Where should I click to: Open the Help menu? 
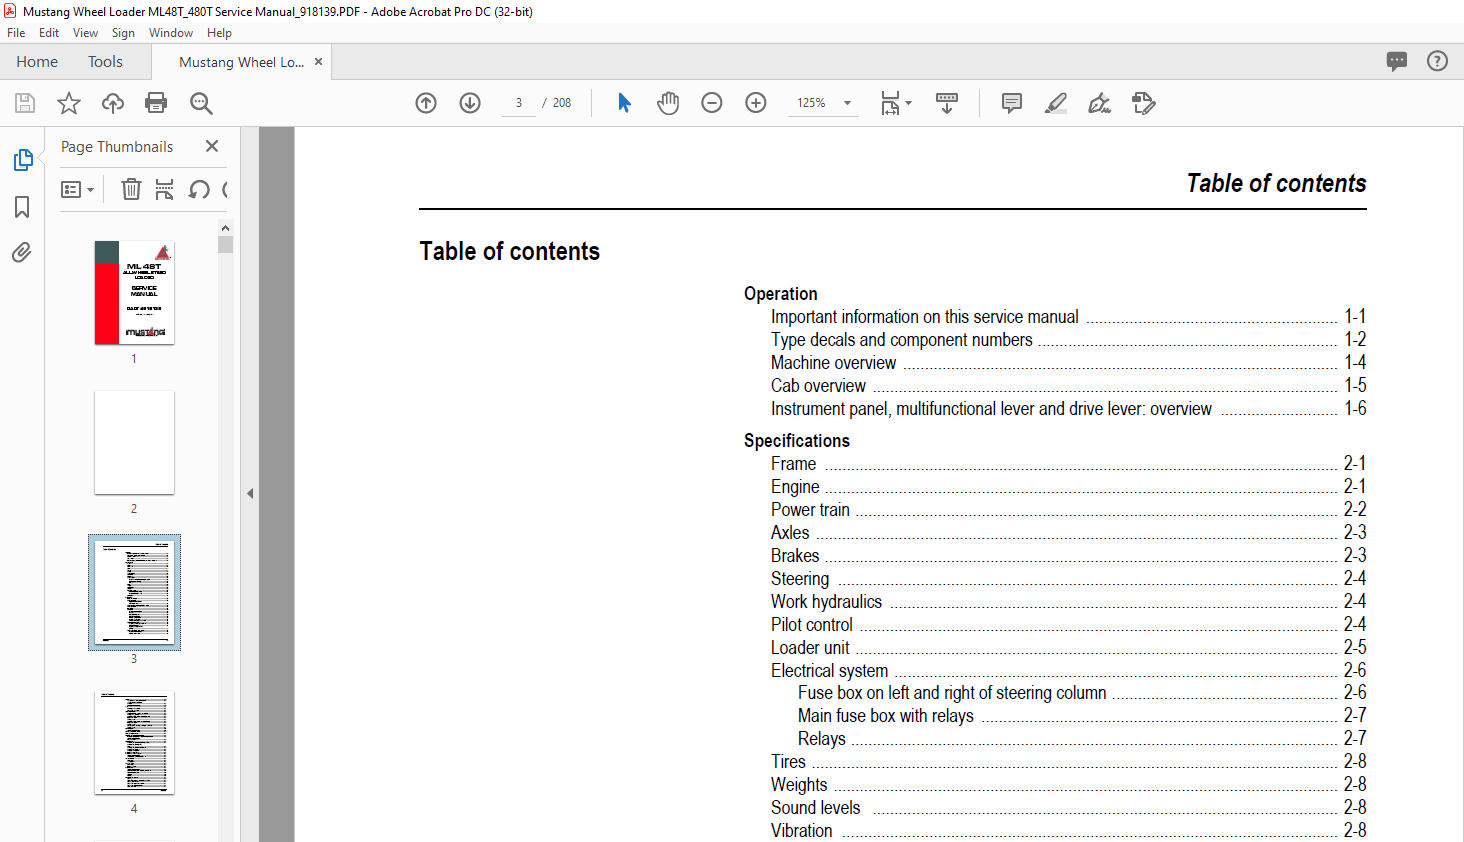point(219,33)
